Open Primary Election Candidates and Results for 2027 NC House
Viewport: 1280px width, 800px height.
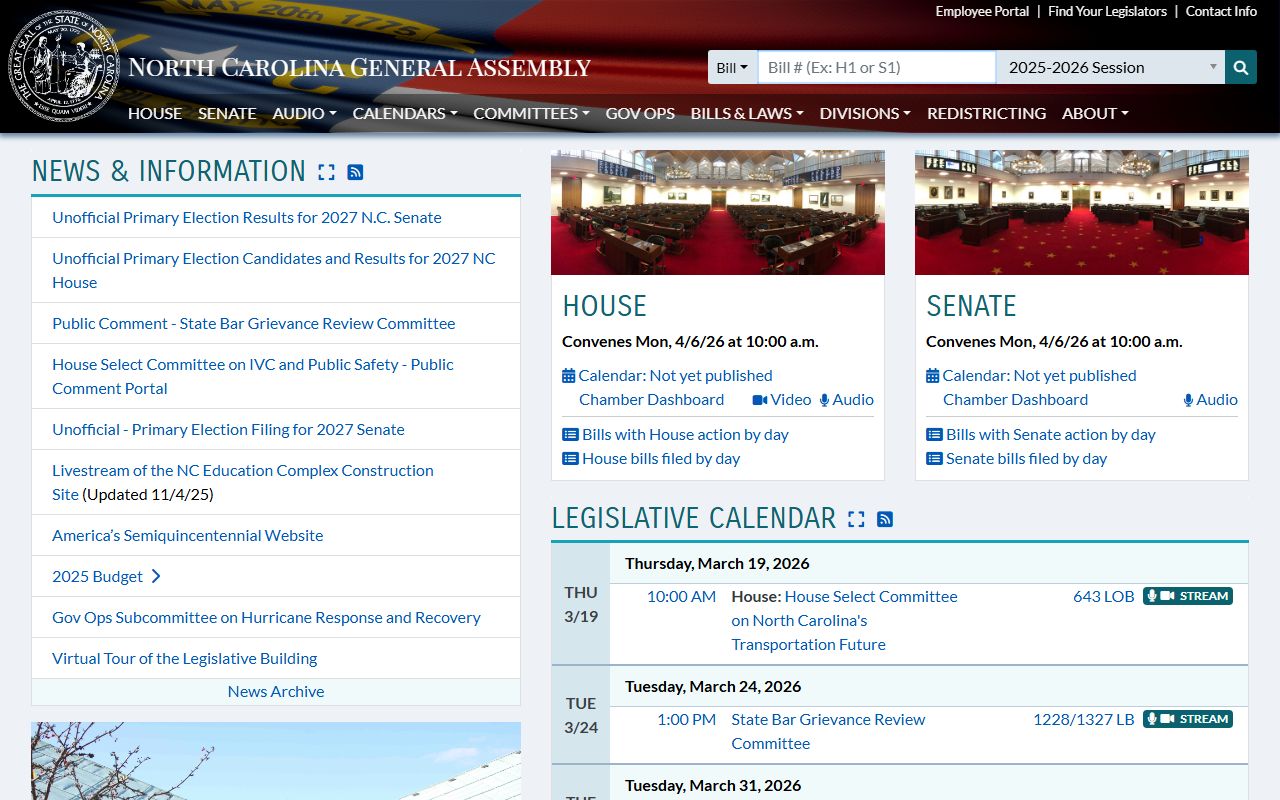274,270
